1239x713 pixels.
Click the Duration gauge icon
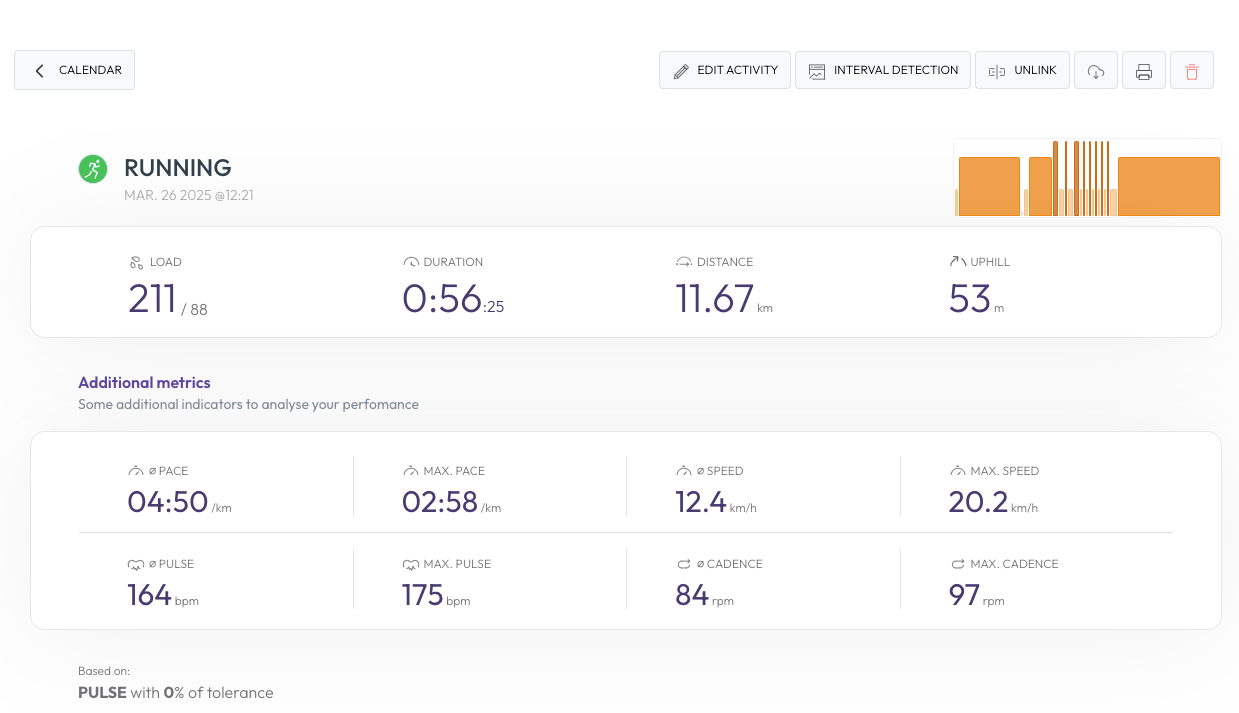coord(411,262)
